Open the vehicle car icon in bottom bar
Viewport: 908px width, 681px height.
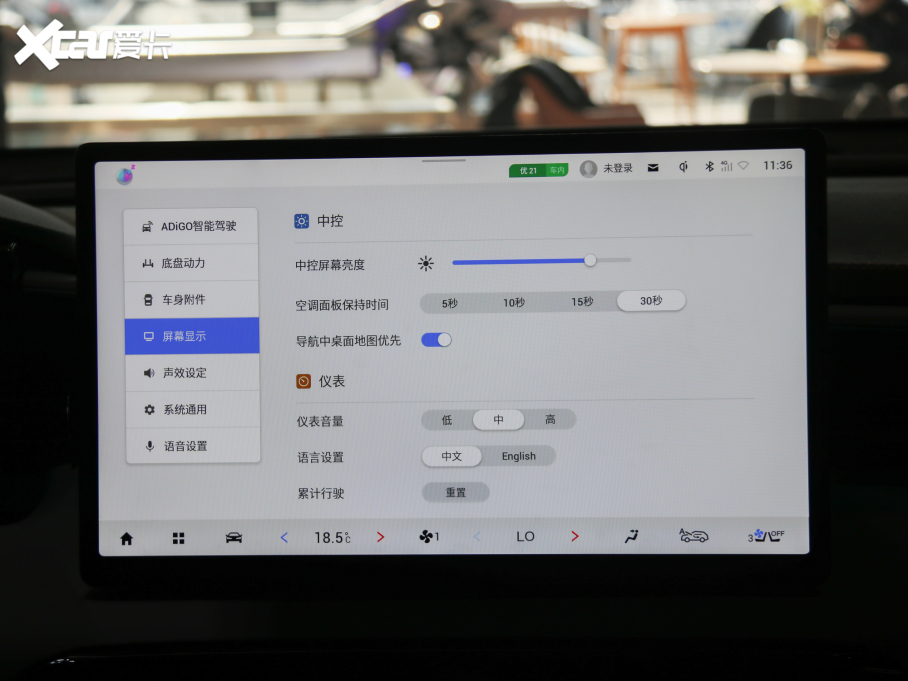pyautogui.click(x=233, y=538)
